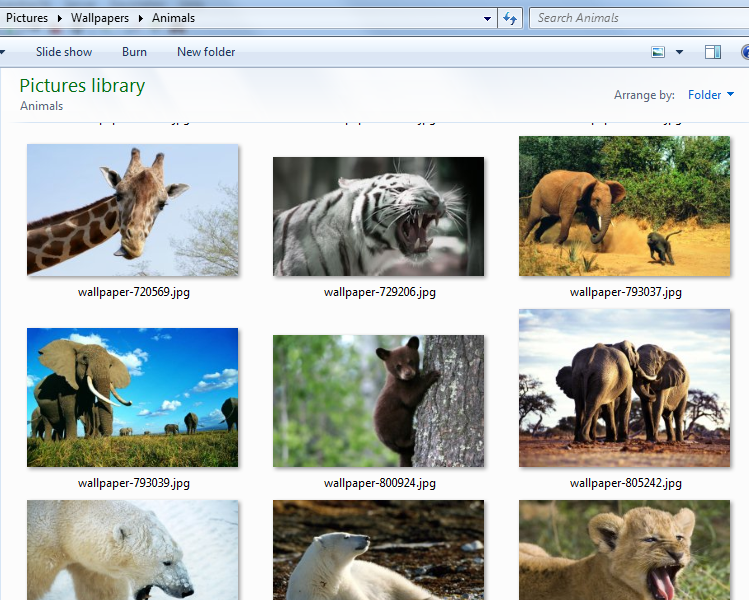Select the giraffe thumbnail wallpaper-720569
This screenshot has height=600, width=749.
tap(132, 210)
